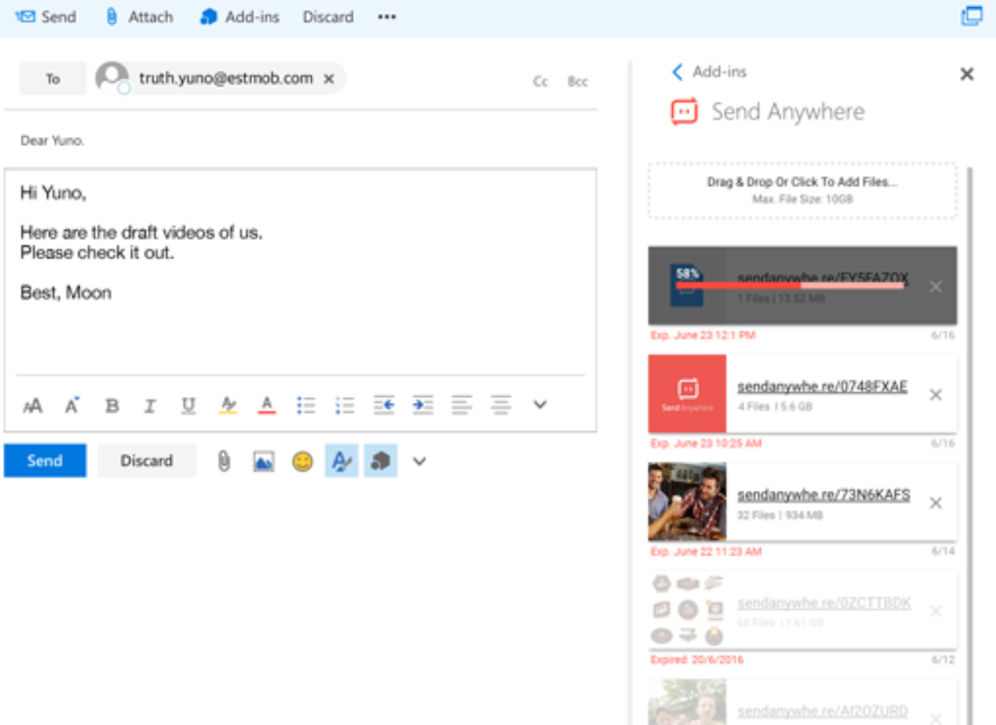Click the Send Anywhere panel scrollbar
The height and width of the screenshot is (725, 996).
[970, 445]
